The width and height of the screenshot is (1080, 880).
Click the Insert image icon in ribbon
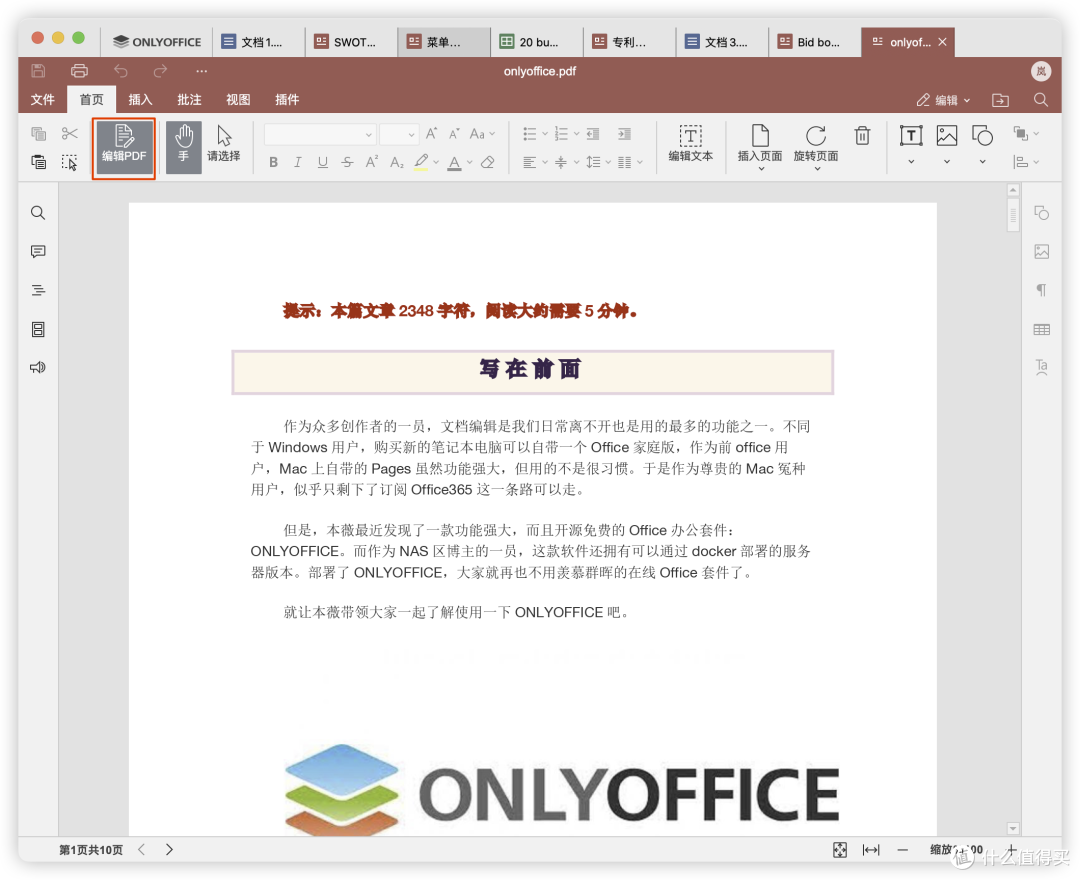(947, 136)
